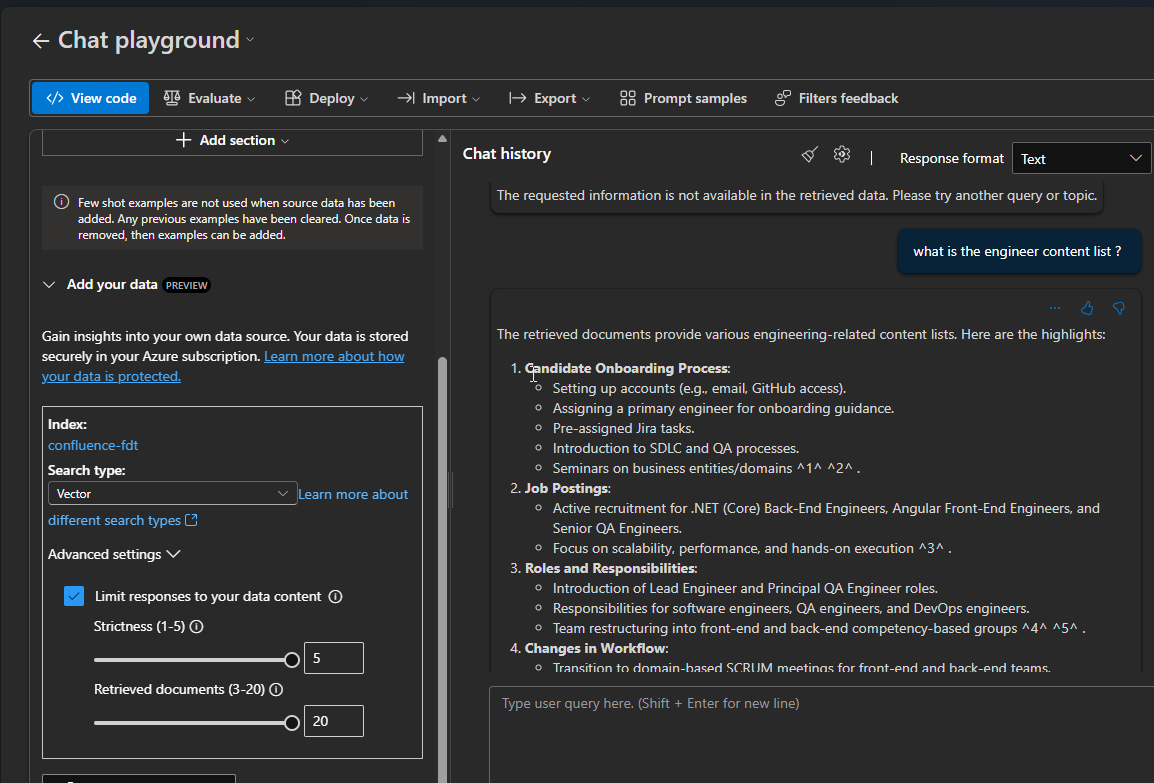Click the 'Job Postings' heading
Viewport: 1154px width, 783px height.
point(567,488)
